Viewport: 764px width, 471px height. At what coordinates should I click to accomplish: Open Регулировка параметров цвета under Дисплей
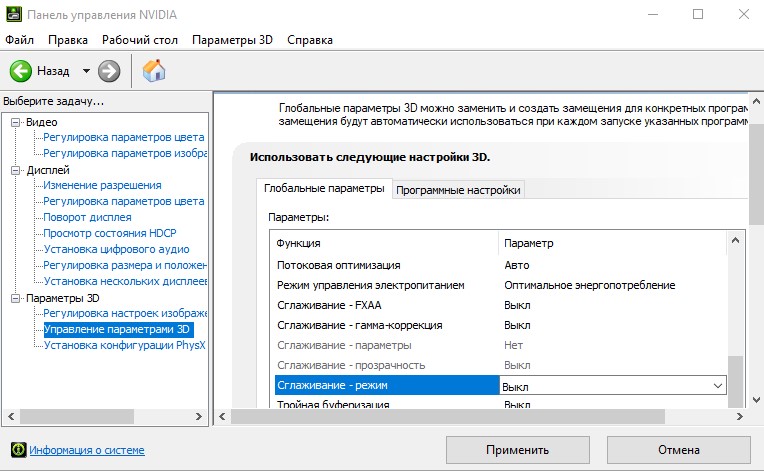click(124, 201)
